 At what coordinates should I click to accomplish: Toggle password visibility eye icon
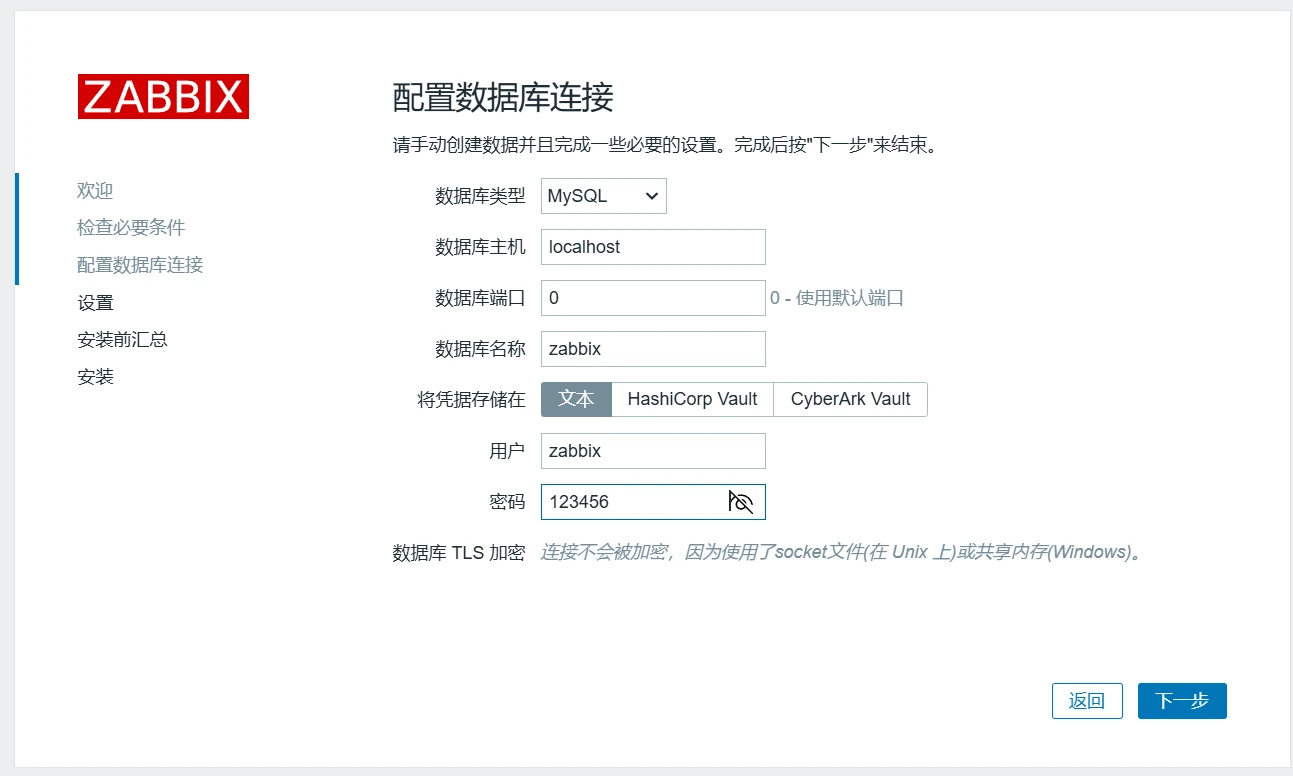740,502
